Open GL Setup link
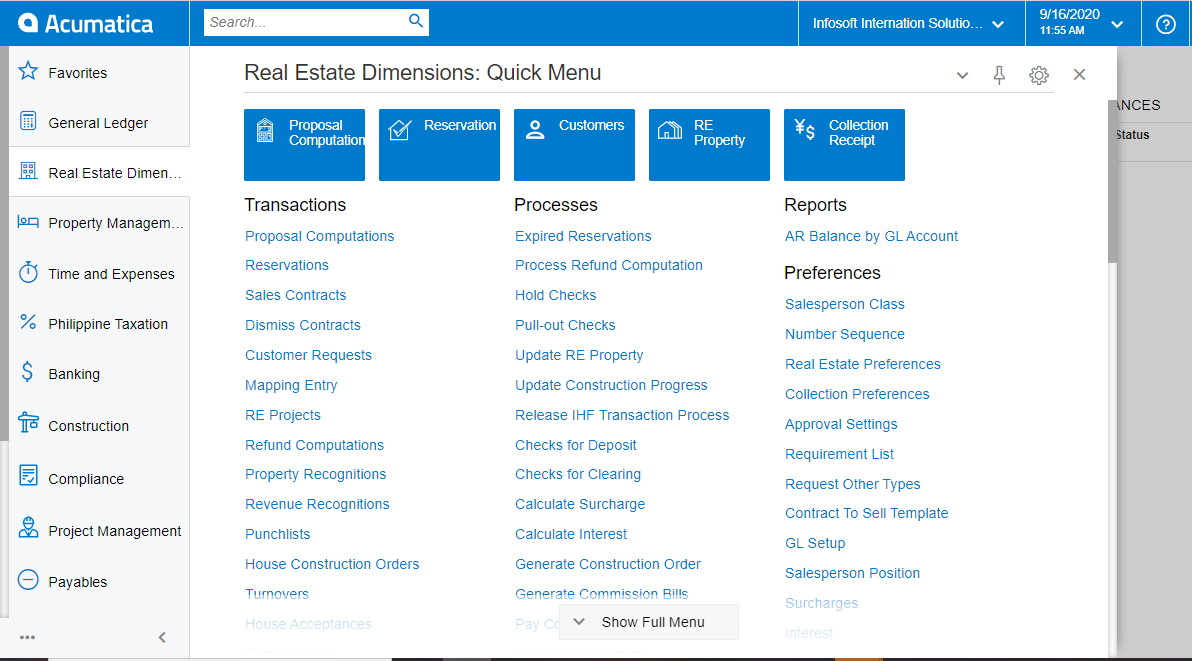This screenshot has height=661, width=1192. pos(815,543)
